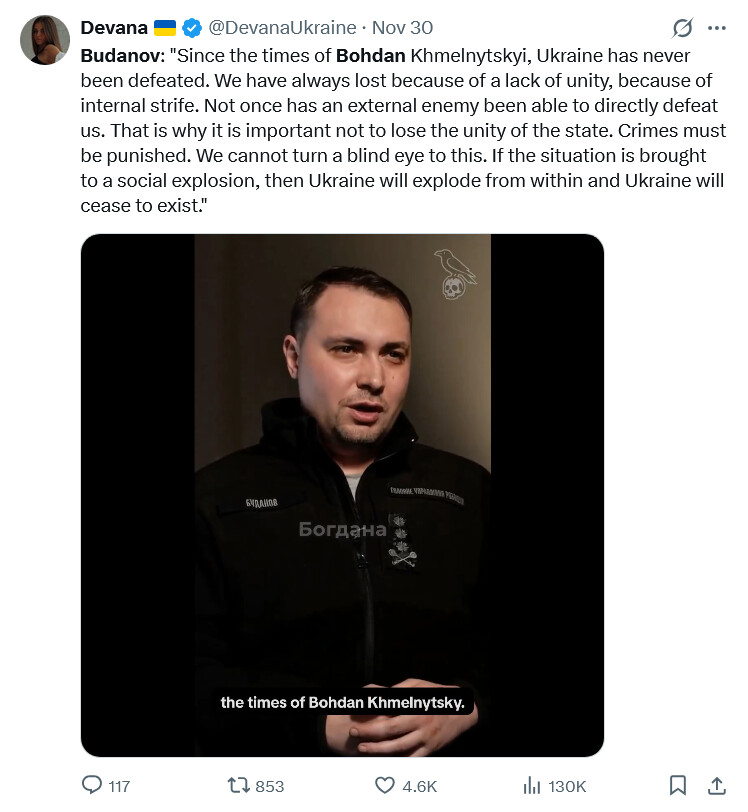Click the blue verified badge
The height and width of the screenshot is (812, 748).
[x=192, y=28]
